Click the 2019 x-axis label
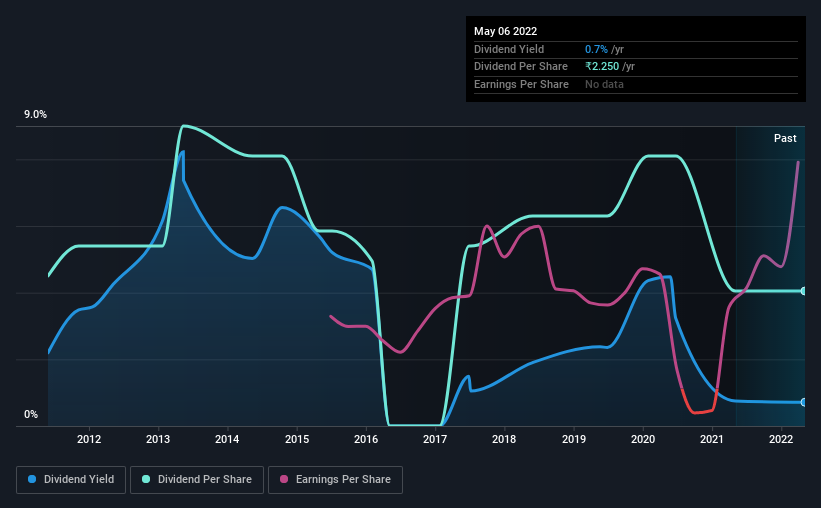The height and width of the screenshot is (508, 821). 574,439
